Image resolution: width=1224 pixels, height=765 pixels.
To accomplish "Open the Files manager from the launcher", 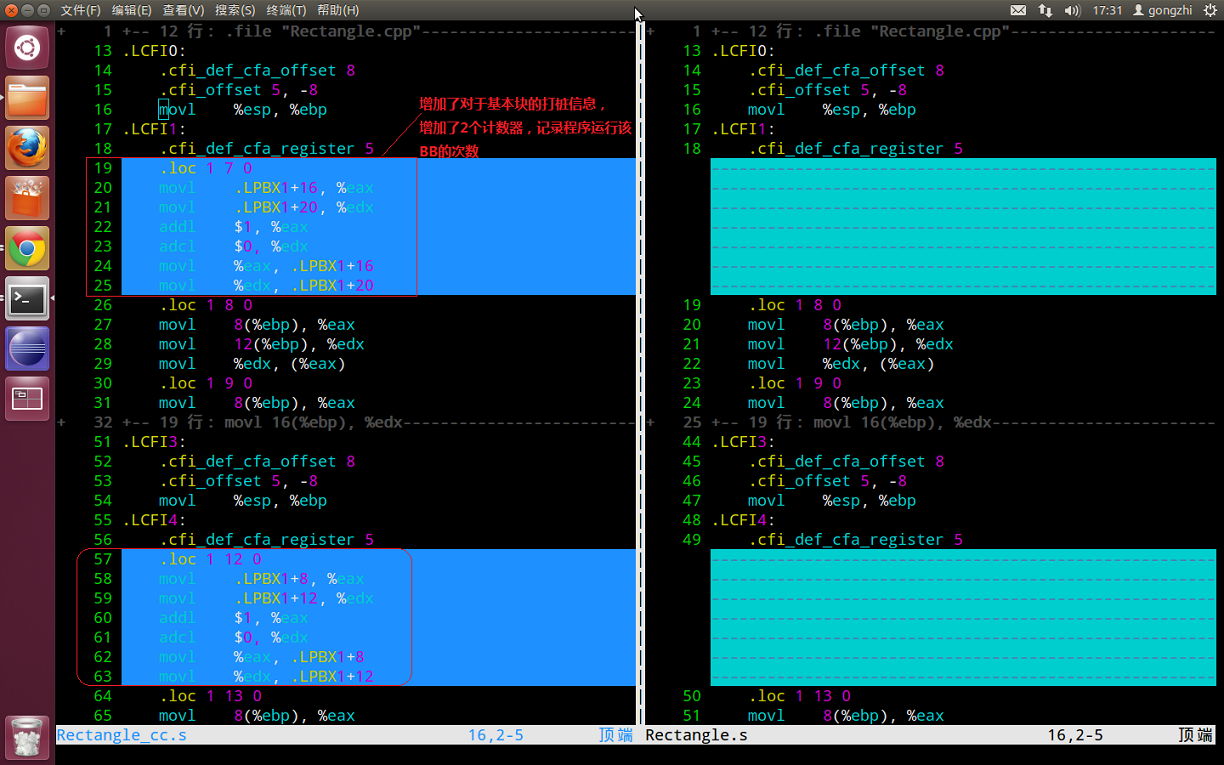I will pos(27,97).
